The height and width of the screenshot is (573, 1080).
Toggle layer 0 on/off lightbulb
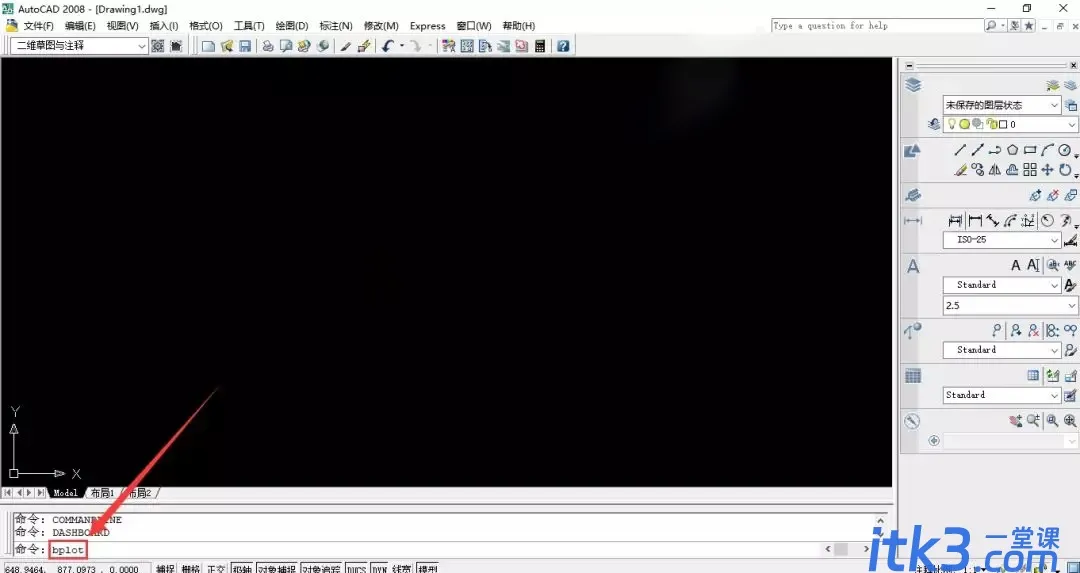(952, 124)
